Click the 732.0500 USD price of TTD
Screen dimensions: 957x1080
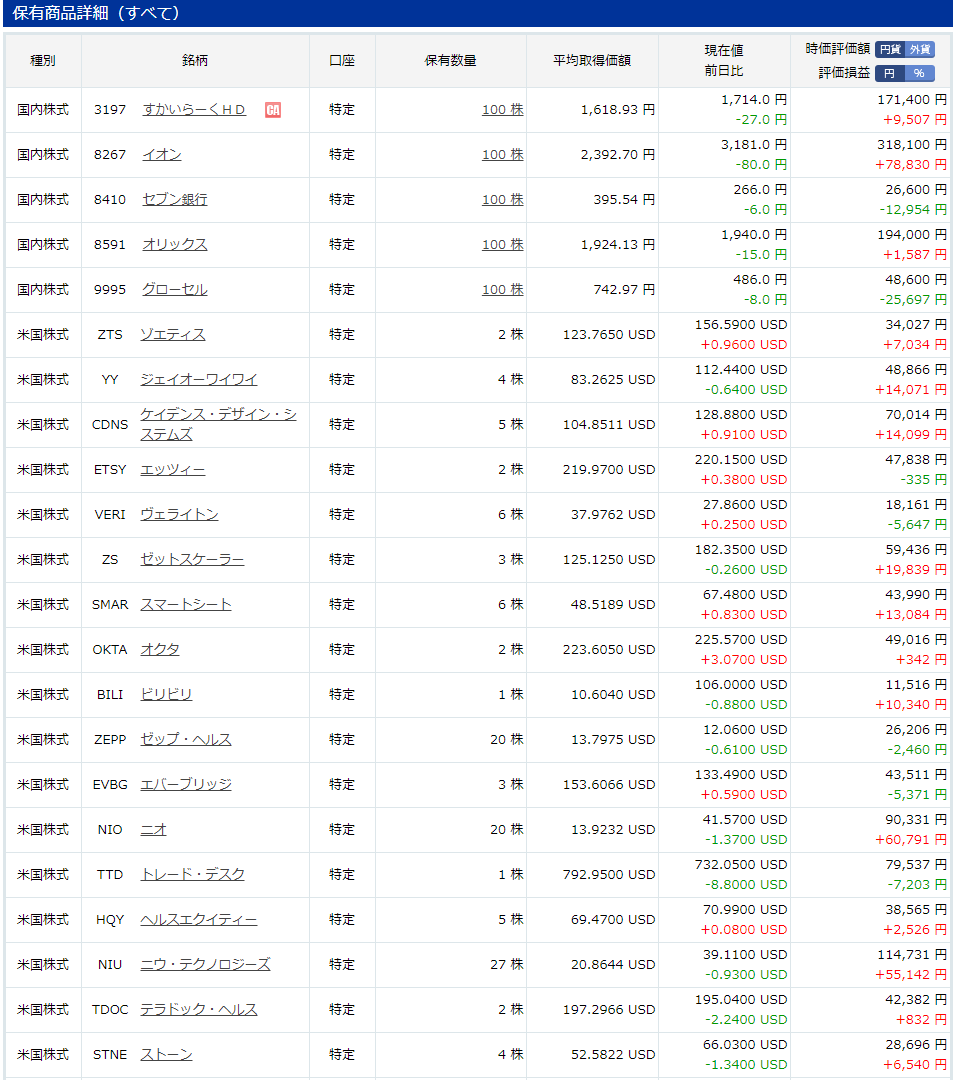coord(741,864)
